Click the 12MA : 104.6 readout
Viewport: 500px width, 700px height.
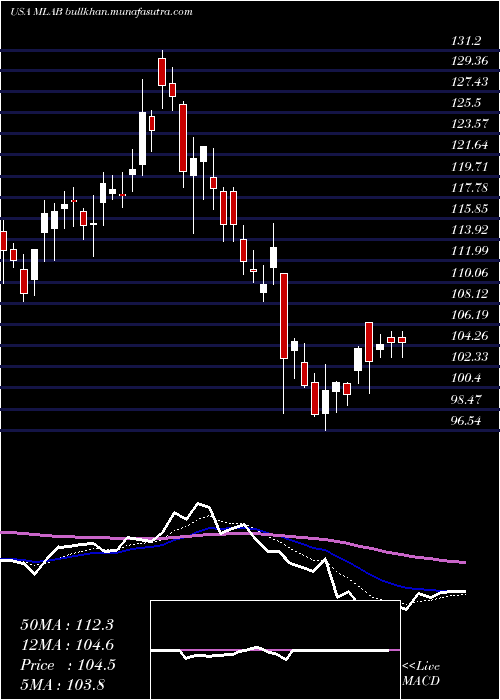(x=67, y=645)
